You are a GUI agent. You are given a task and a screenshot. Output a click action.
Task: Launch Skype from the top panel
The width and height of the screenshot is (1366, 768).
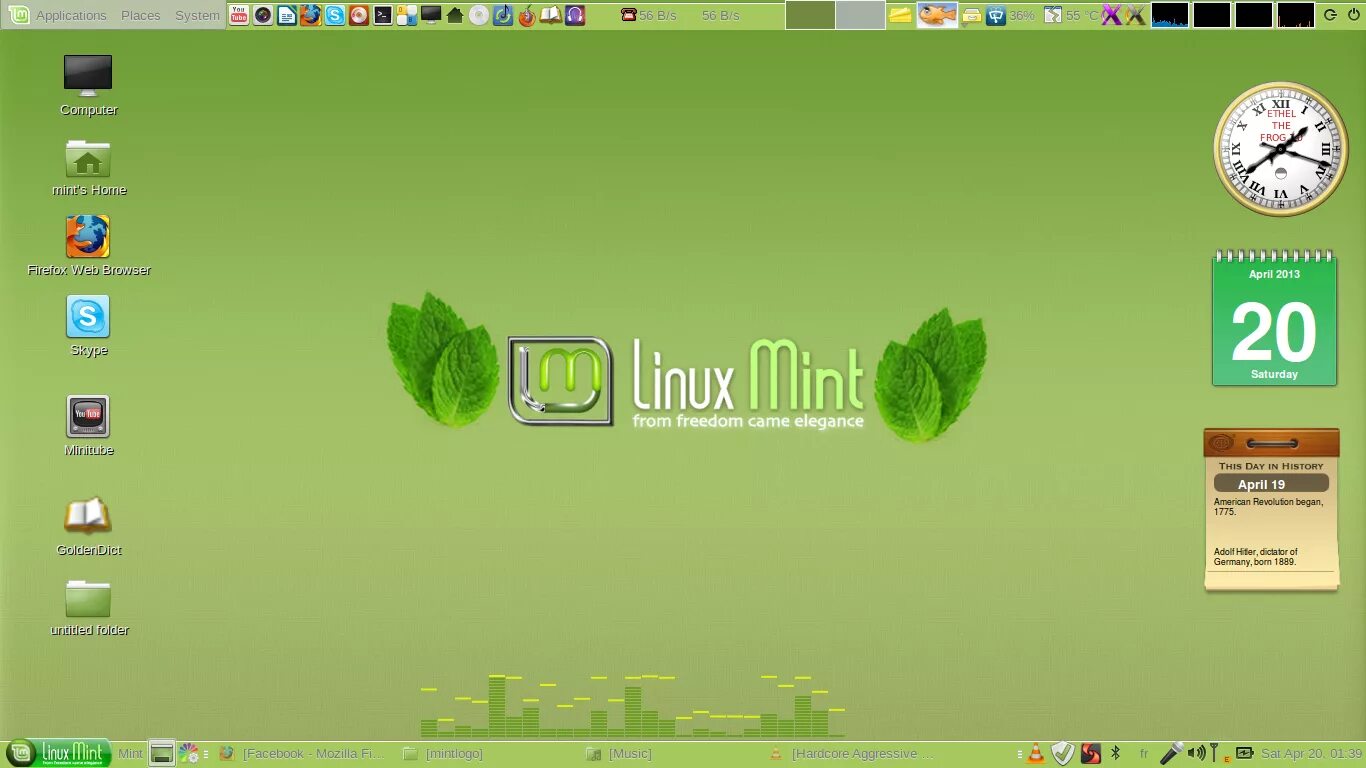[335, 15]
